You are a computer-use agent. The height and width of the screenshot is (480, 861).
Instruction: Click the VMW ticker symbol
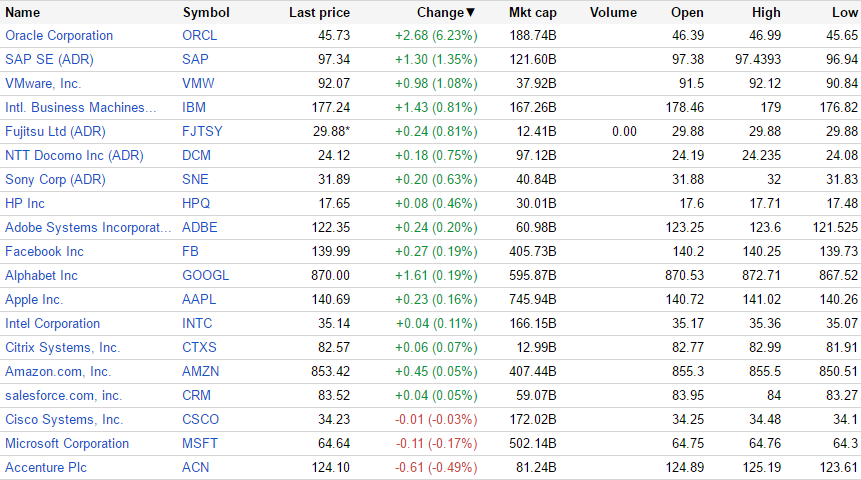[x=198, y=84]
